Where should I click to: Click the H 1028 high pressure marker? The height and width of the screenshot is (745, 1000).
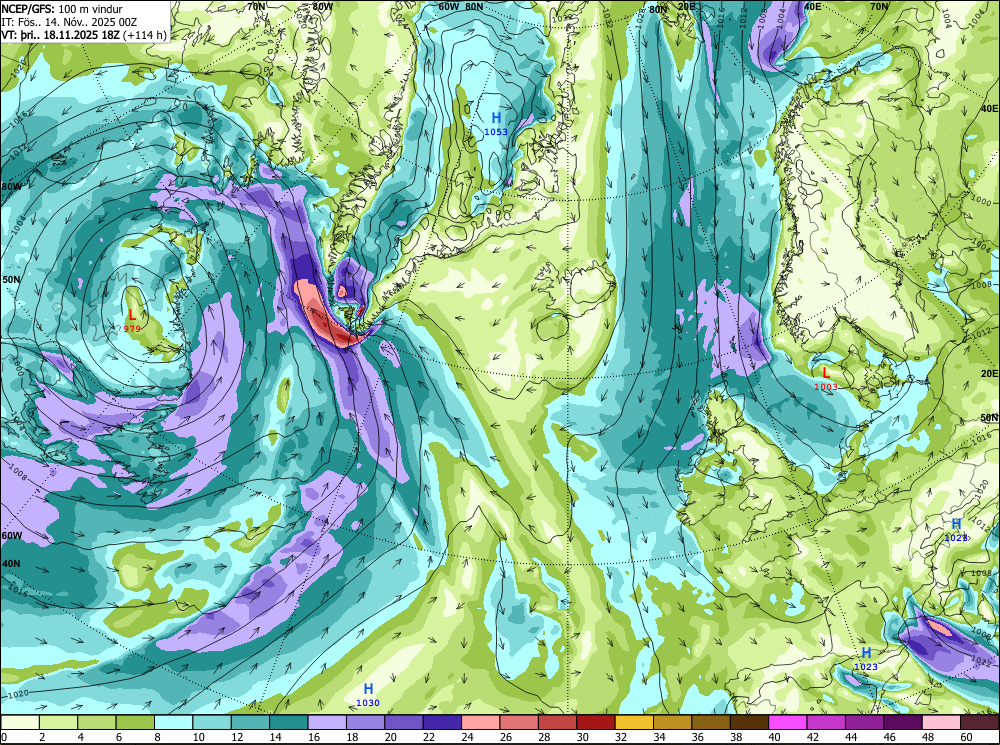coord(956,529)
